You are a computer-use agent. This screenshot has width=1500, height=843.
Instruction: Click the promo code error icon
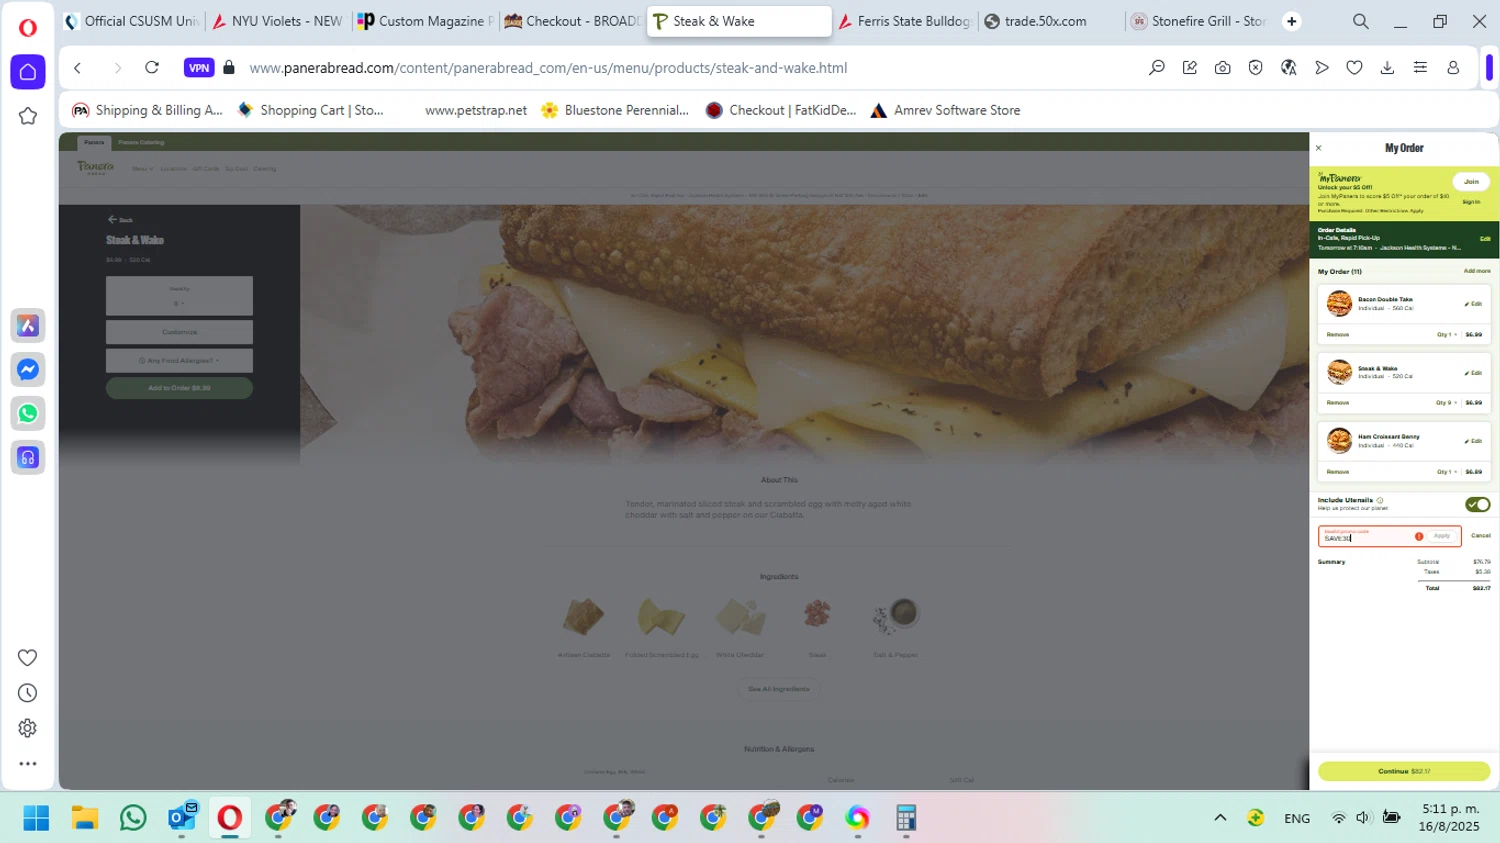[x=1419, y=537]
